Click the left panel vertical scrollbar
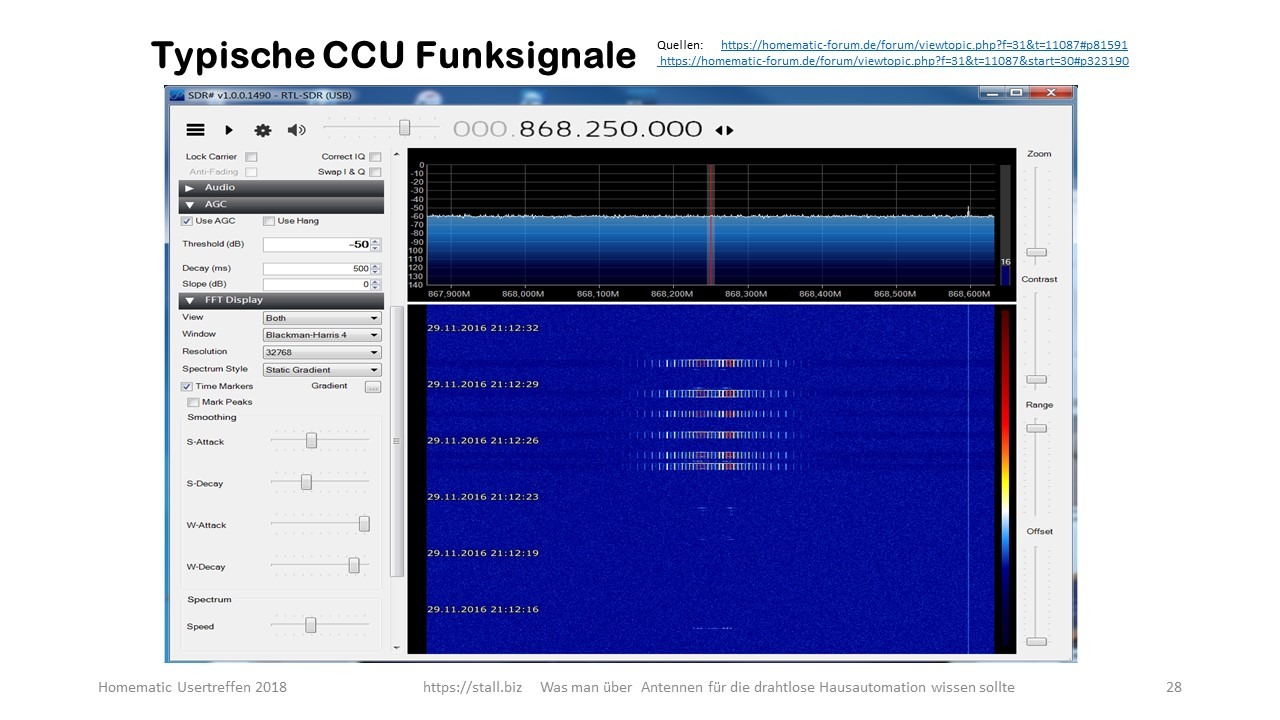Image resolution: width=1280 pixels, height=720 pixels. pyautogui.click(x=397, y=440)
